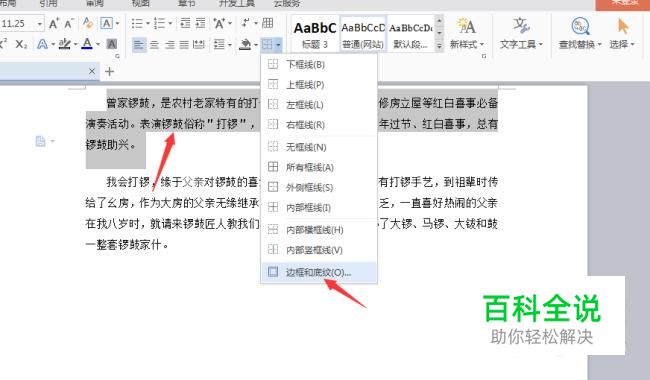Image resolution: width=650 pixels, height=380 pixels.
Task: Expand the numbering list arrow
Action: click(x=170, y=24)
